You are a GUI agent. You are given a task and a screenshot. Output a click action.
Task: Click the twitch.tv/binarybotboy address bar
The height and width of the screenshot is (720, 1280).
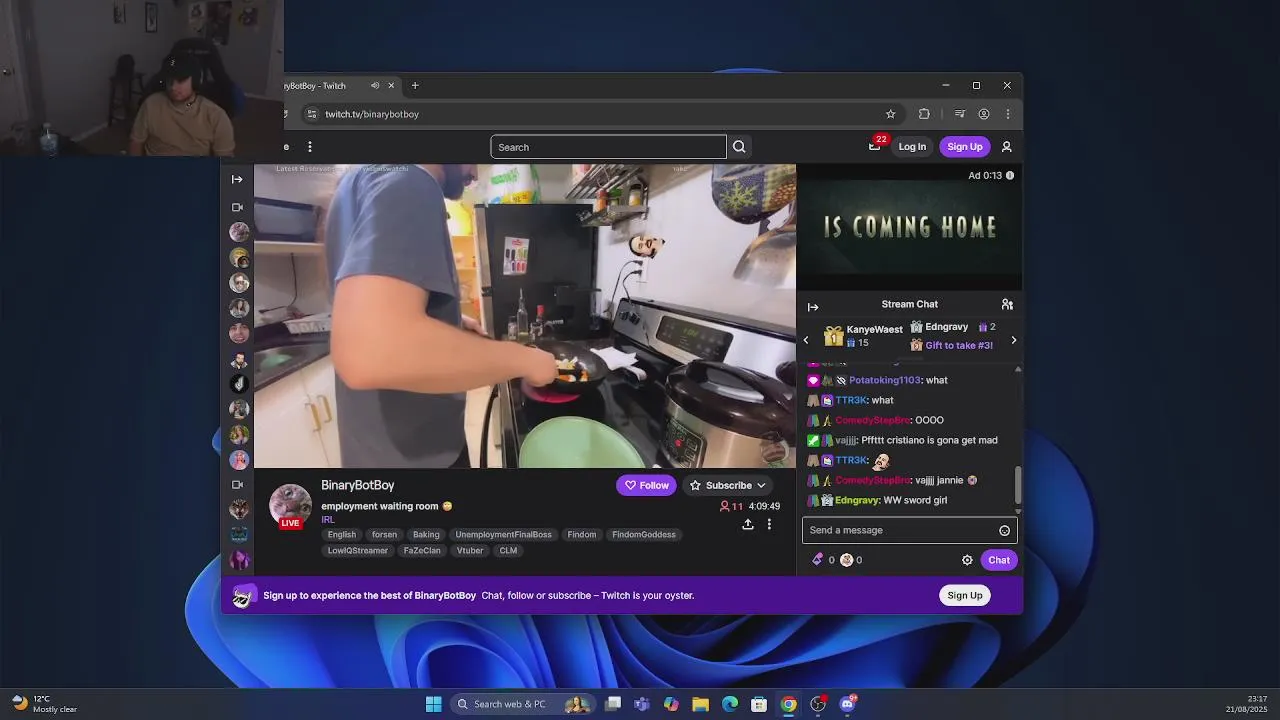(x=372, y=114)
